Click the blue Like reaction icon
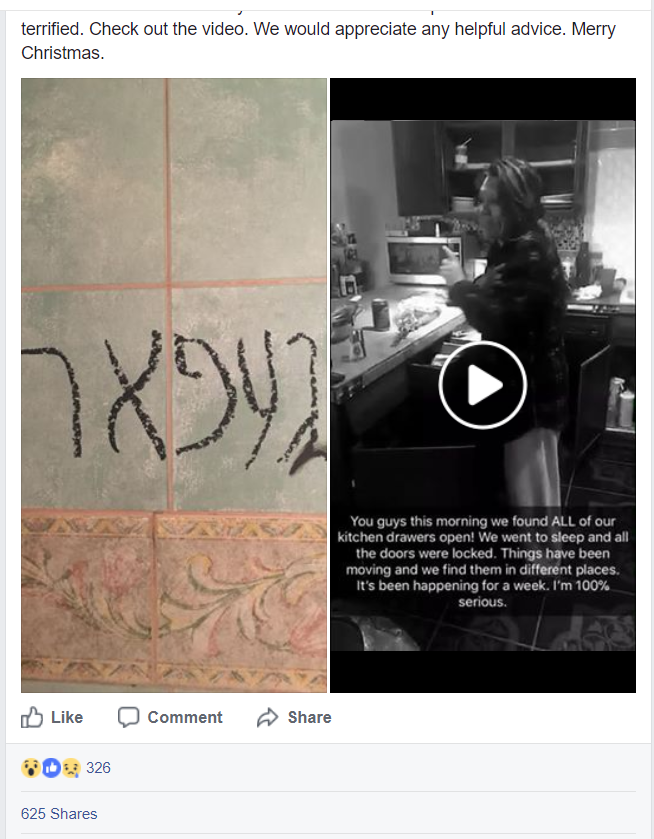This screenshot has height=839, width=654. [x=51, y=768]
